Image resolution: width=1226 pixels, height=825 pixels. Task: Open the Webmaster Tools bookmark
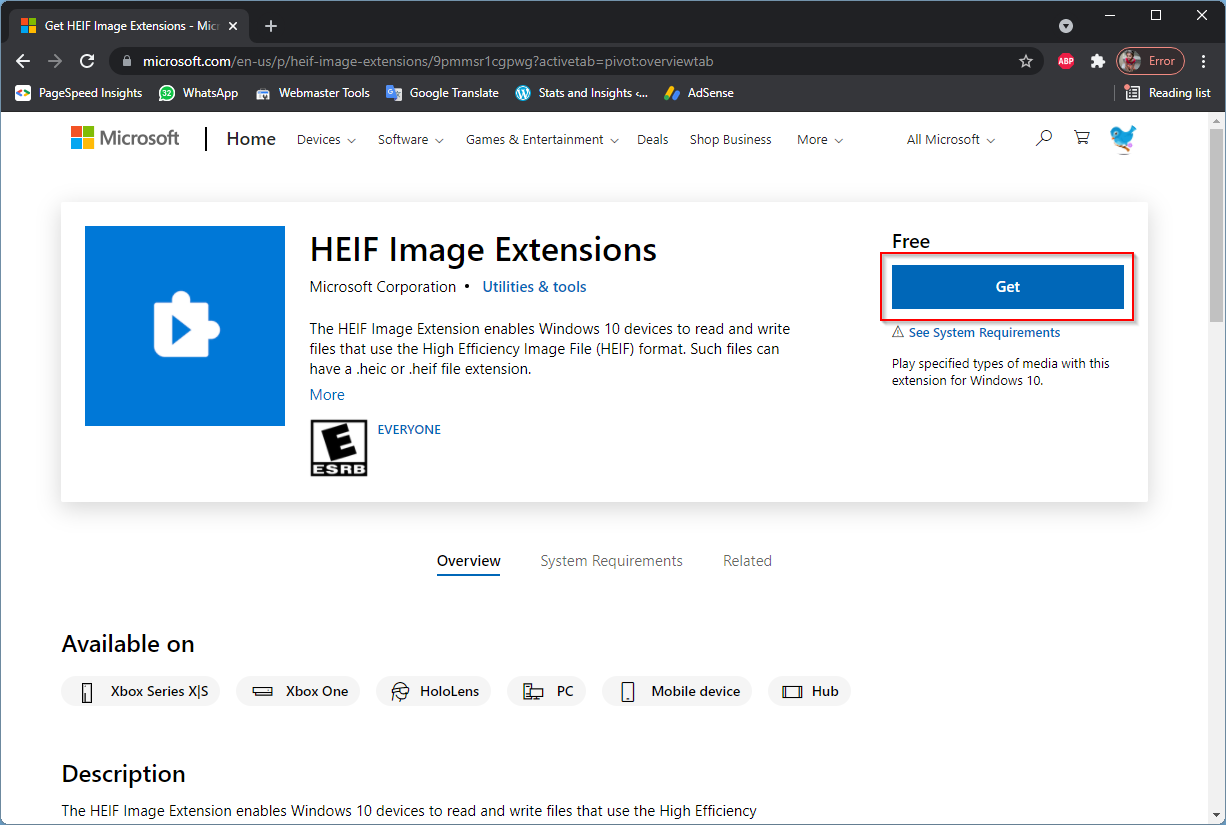[x=313, y=93]
